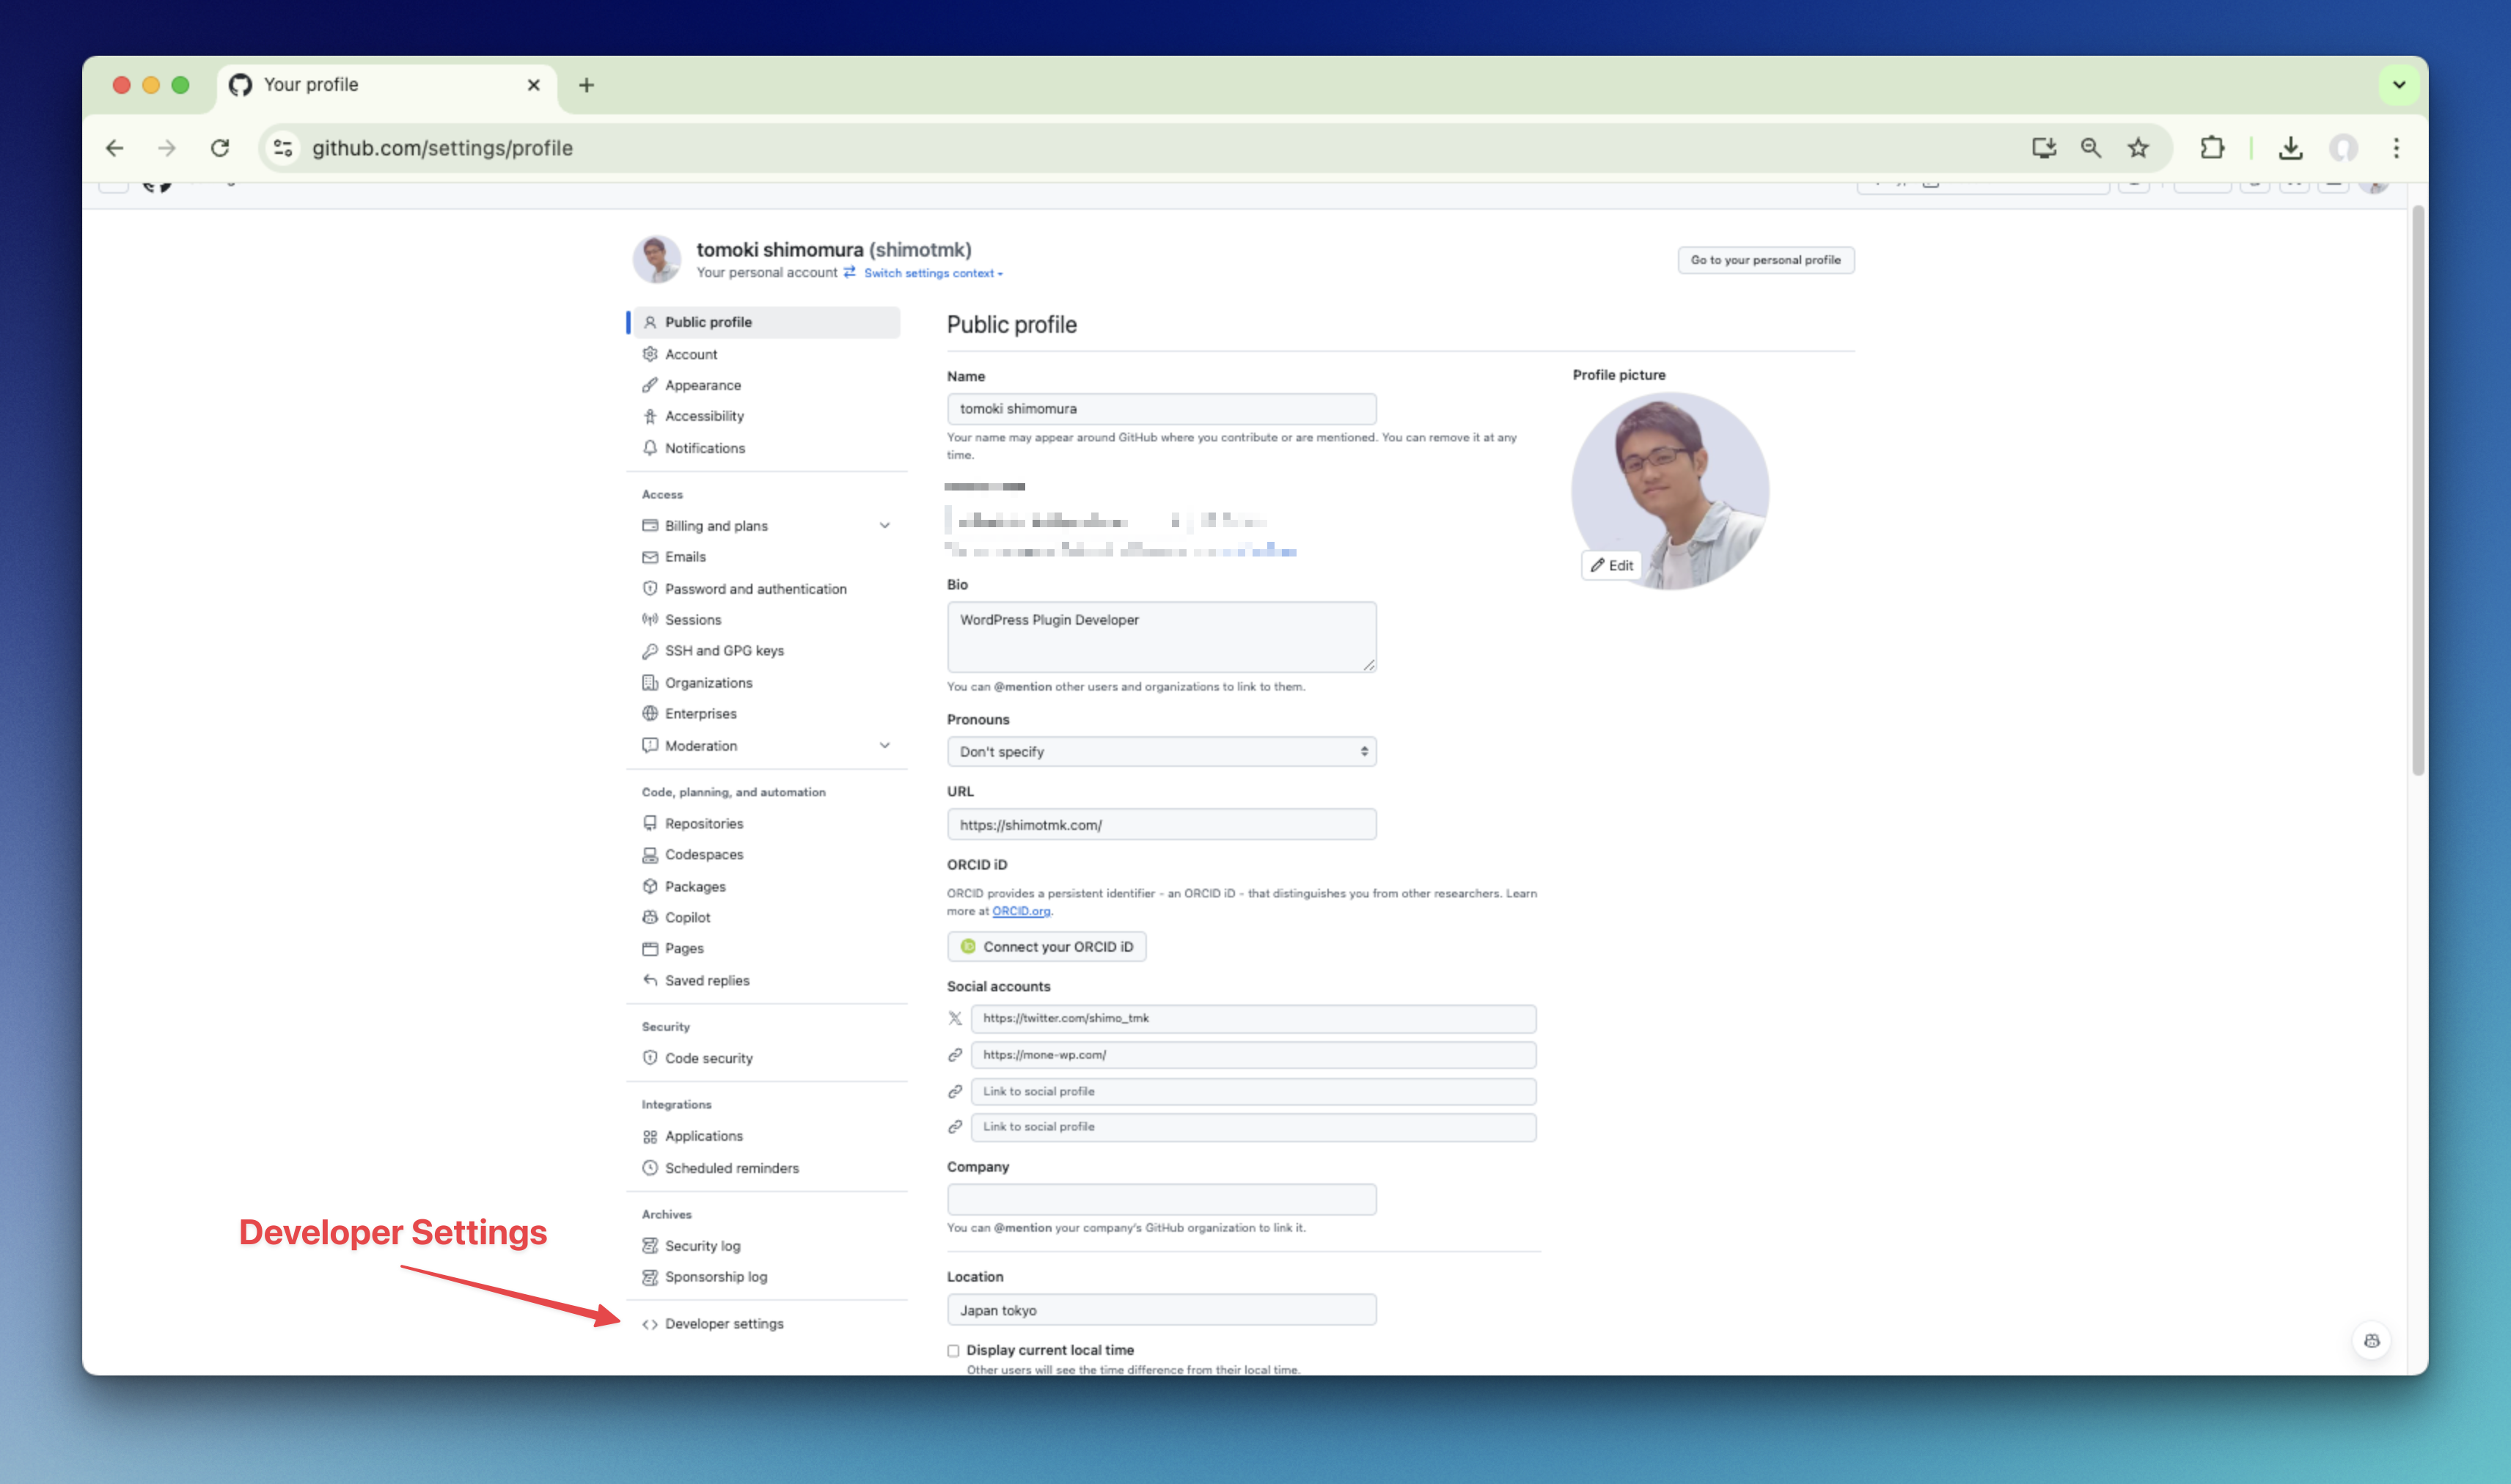Click the ORCID logo icon in connect button
Image resolution: width=2511 pixels, height=1484 pixels.
(x=967, y=946)
